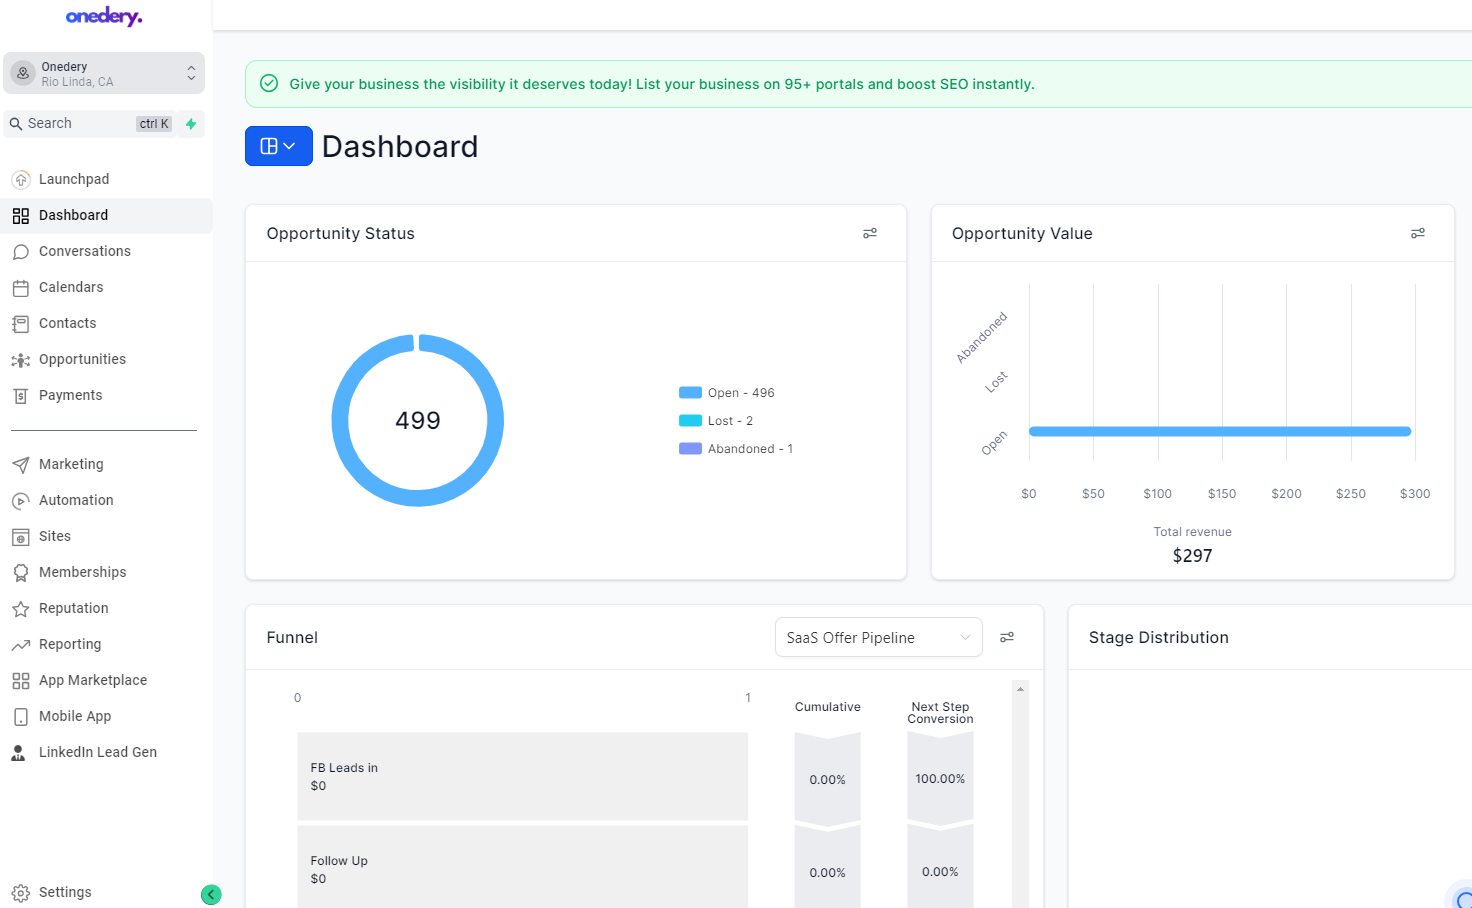Image resolution: width=1472 pixels, height=908 pixels.
Task: Click the Payments icon in sidebar
Action: pos(20,396)
